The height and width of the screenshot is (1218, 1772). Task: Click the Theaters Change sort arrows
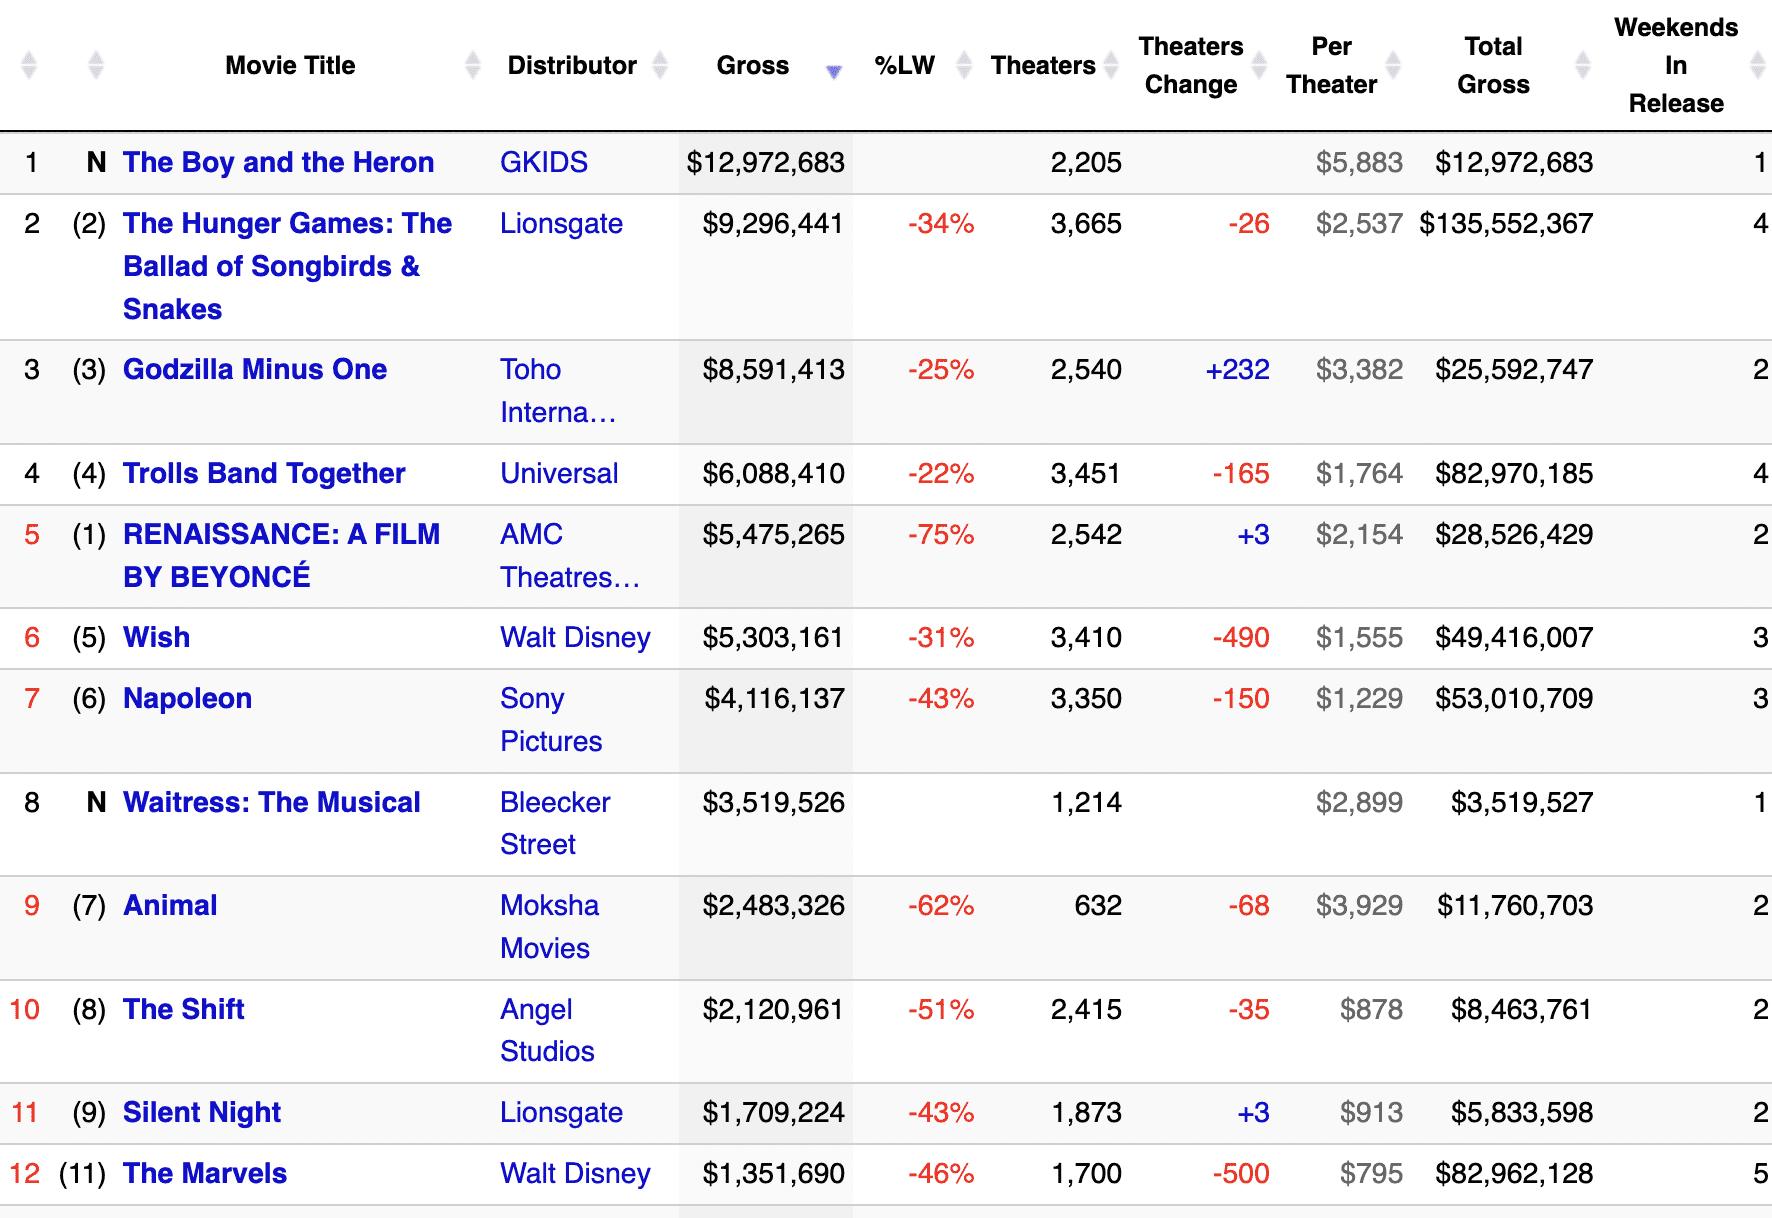[x=1260, y=65]
